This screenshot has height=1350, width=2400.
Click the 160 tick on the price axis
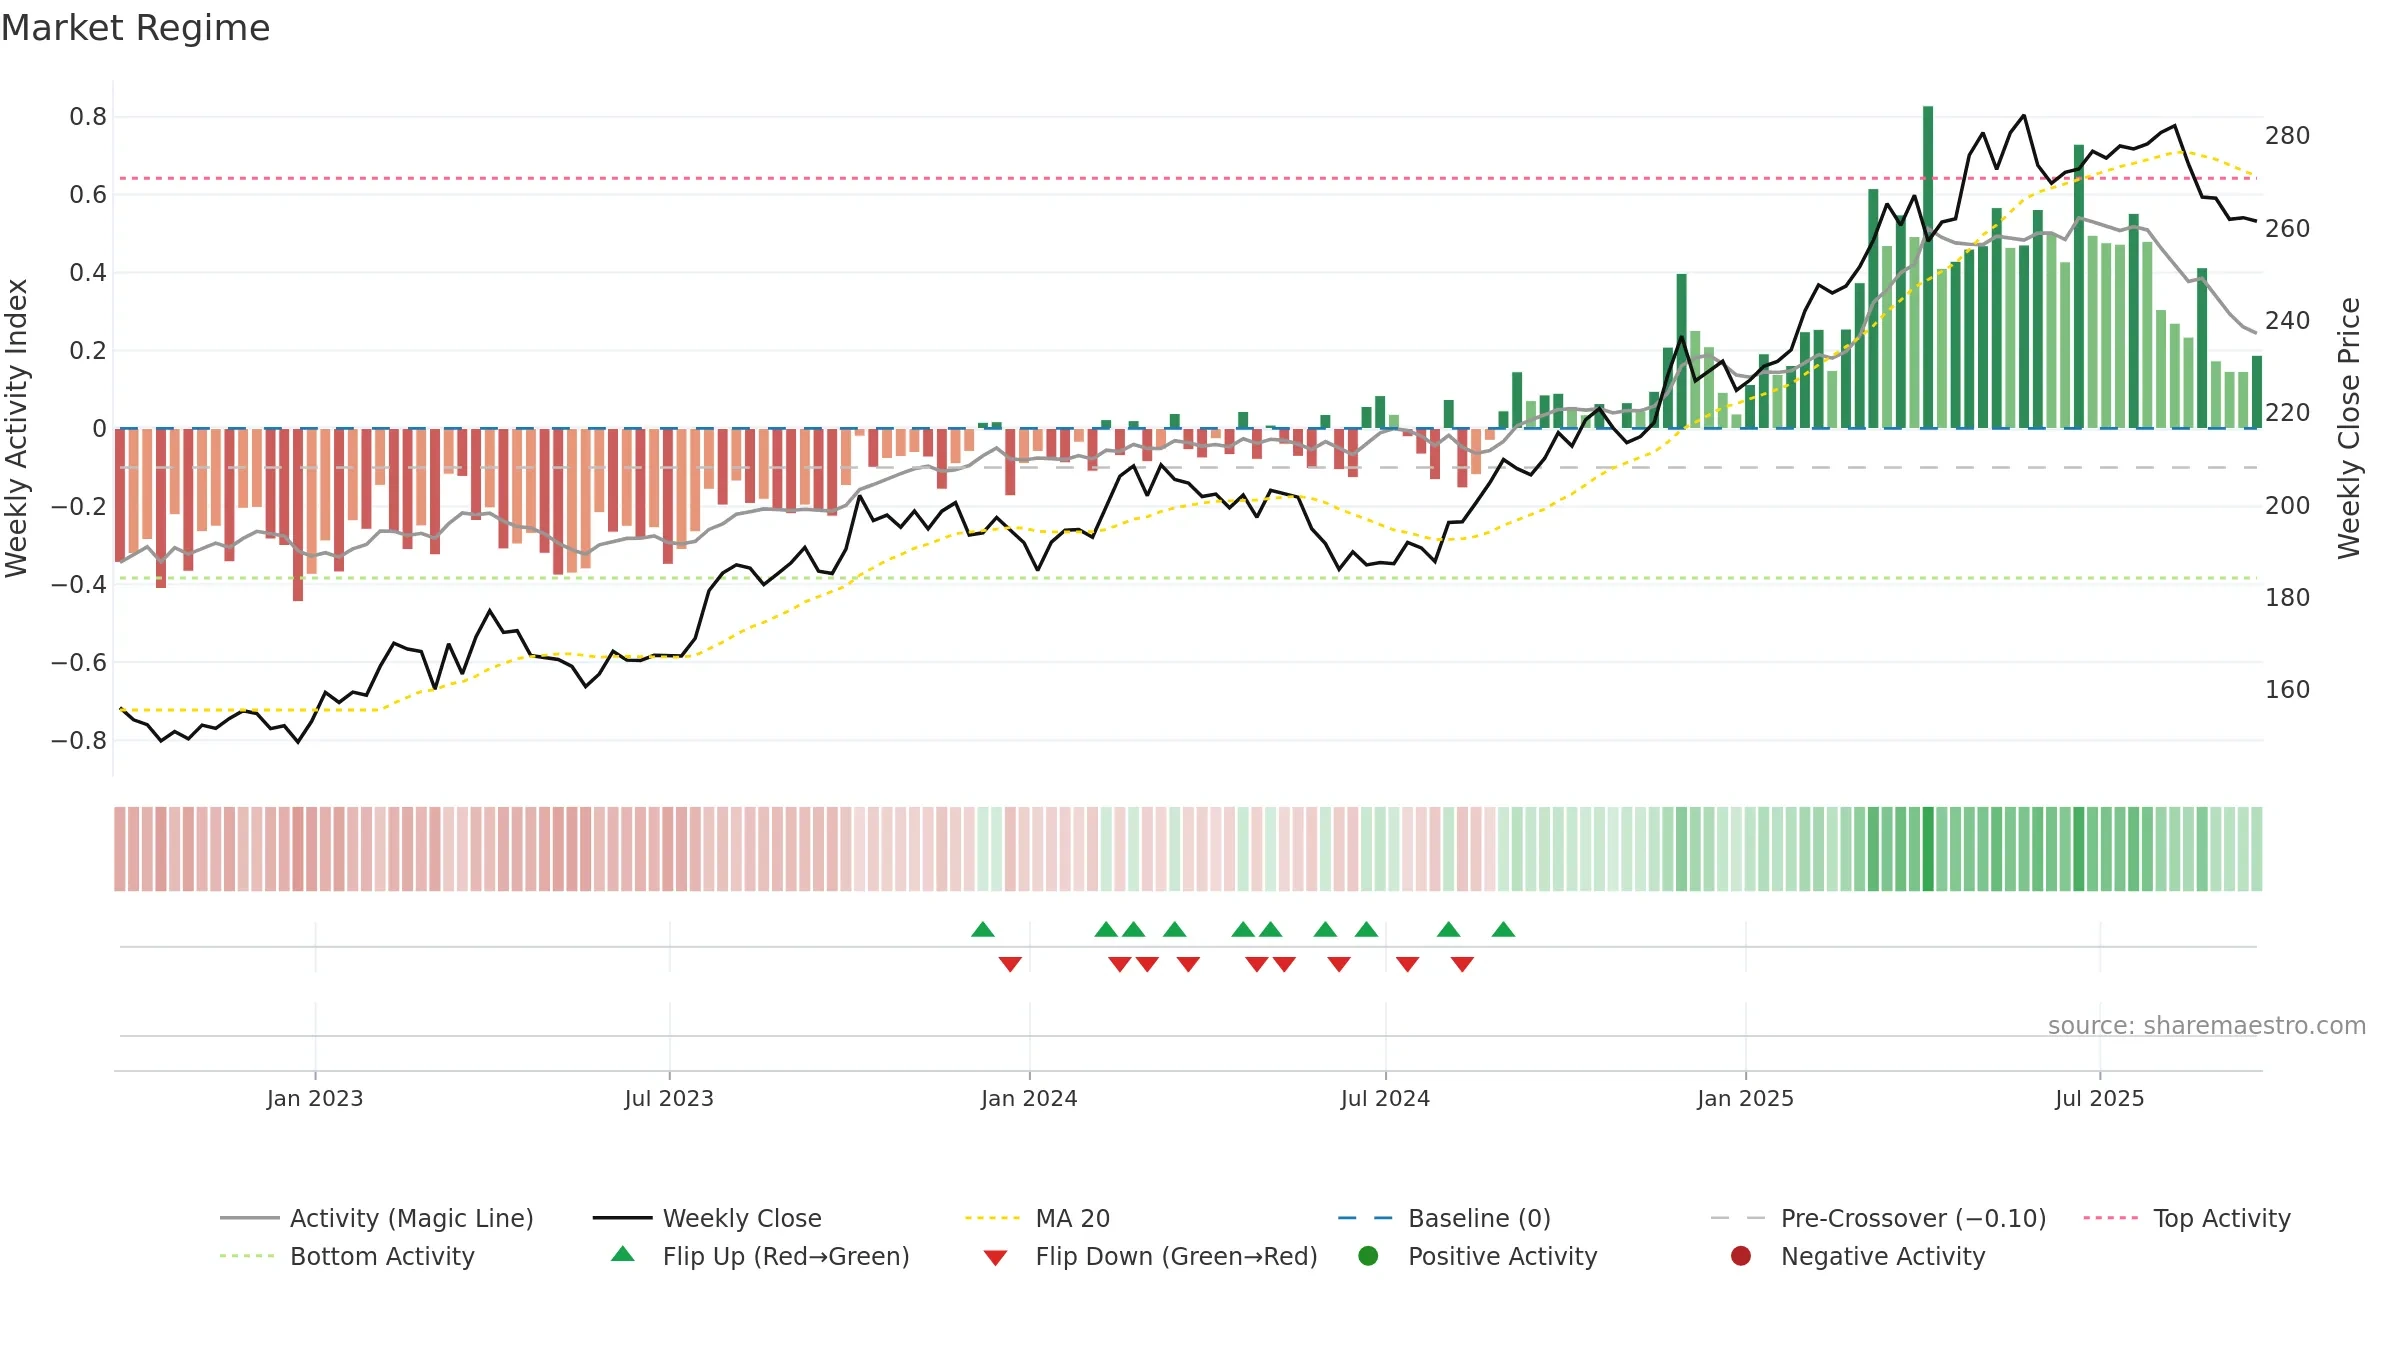2288,689
